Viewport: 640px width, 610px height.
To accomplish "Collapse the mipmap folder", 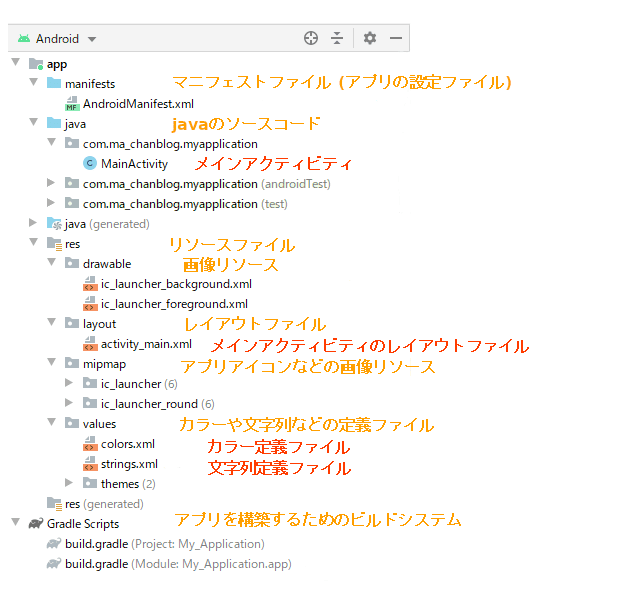I will tap(52, 362).
